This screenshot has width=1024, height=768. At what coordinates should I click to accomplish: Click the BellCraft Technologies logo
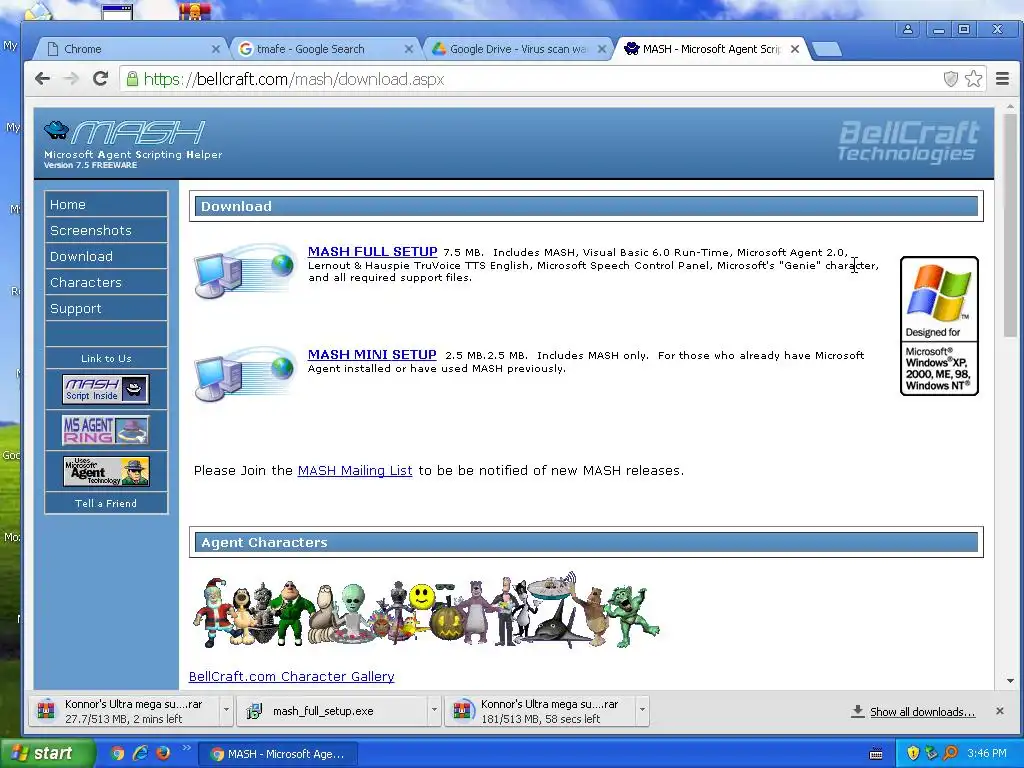(908, 140)
